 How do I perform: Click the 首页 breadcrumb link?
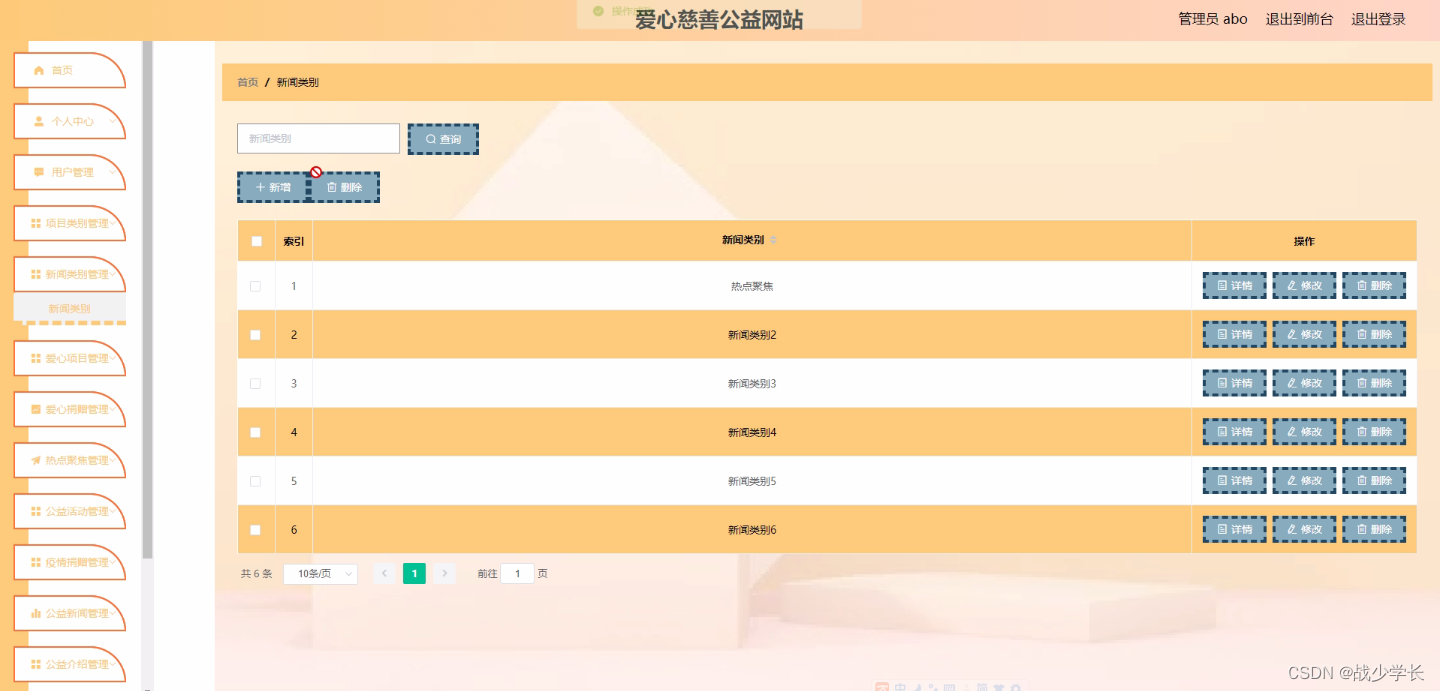(247, 82)
